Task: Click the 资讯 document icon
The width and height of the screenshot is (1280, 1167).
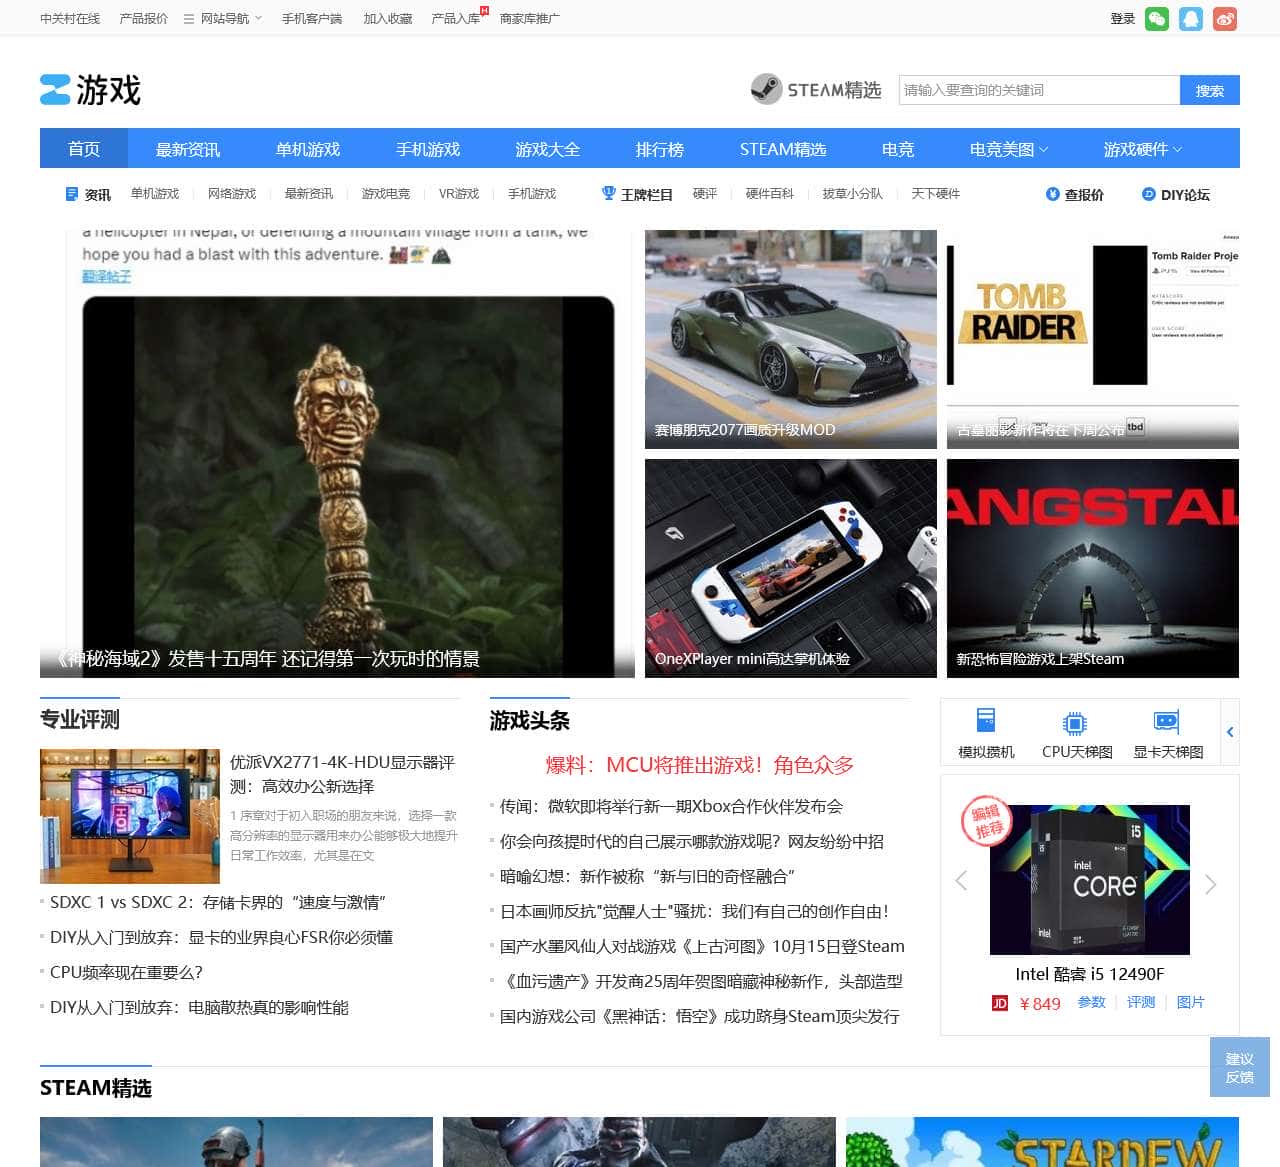Action: click(x=71, y=194)
